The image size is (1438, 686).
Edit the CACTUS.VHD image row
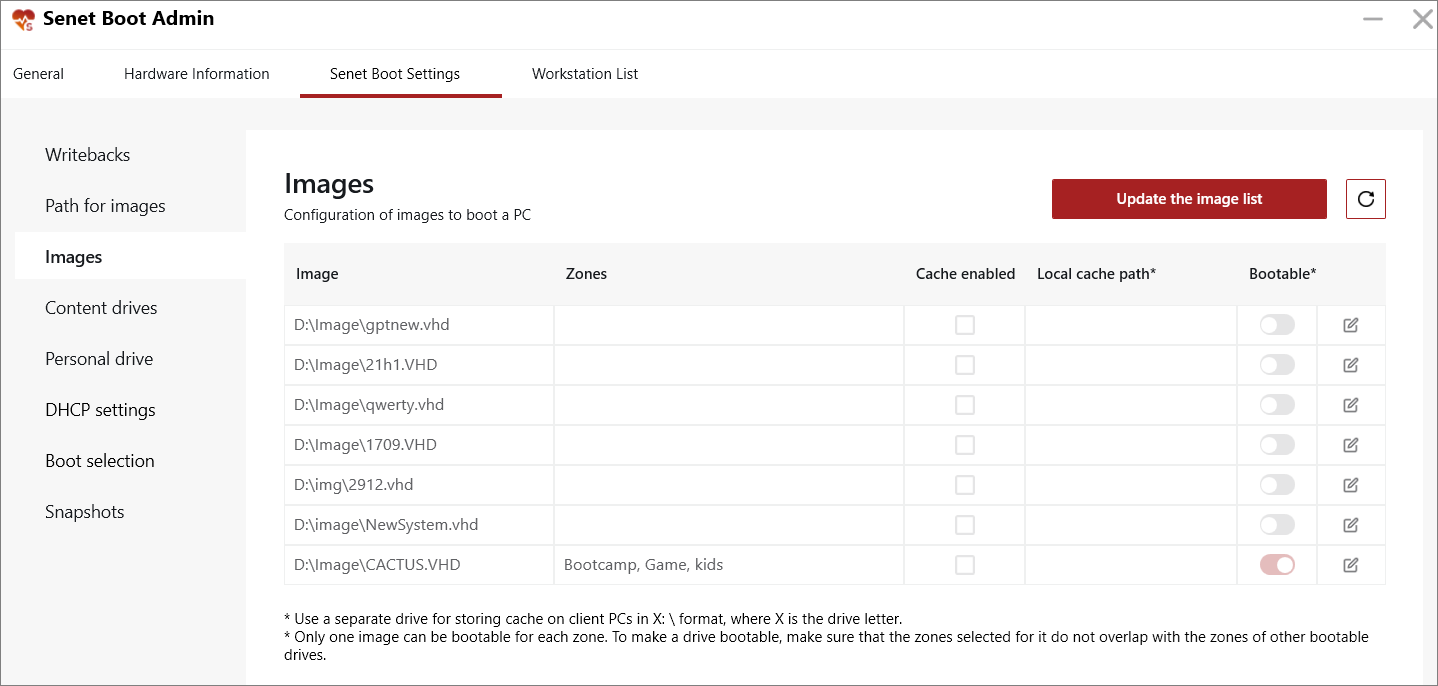pyautogui.click(x=1351, y=565)
